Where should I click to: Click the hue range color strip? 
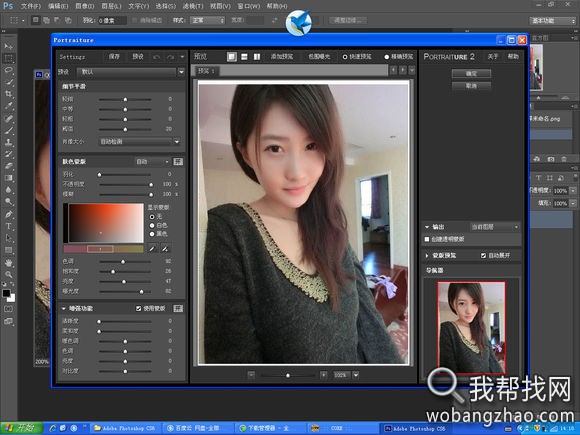104,249
